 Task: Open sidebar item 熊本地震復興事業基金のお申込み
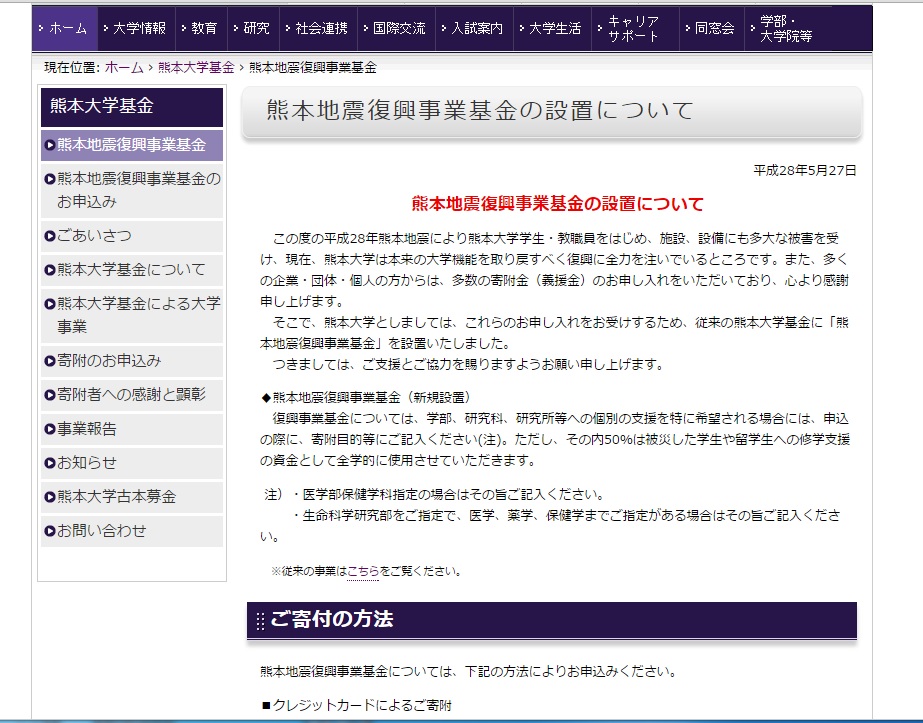coord(132,190)
